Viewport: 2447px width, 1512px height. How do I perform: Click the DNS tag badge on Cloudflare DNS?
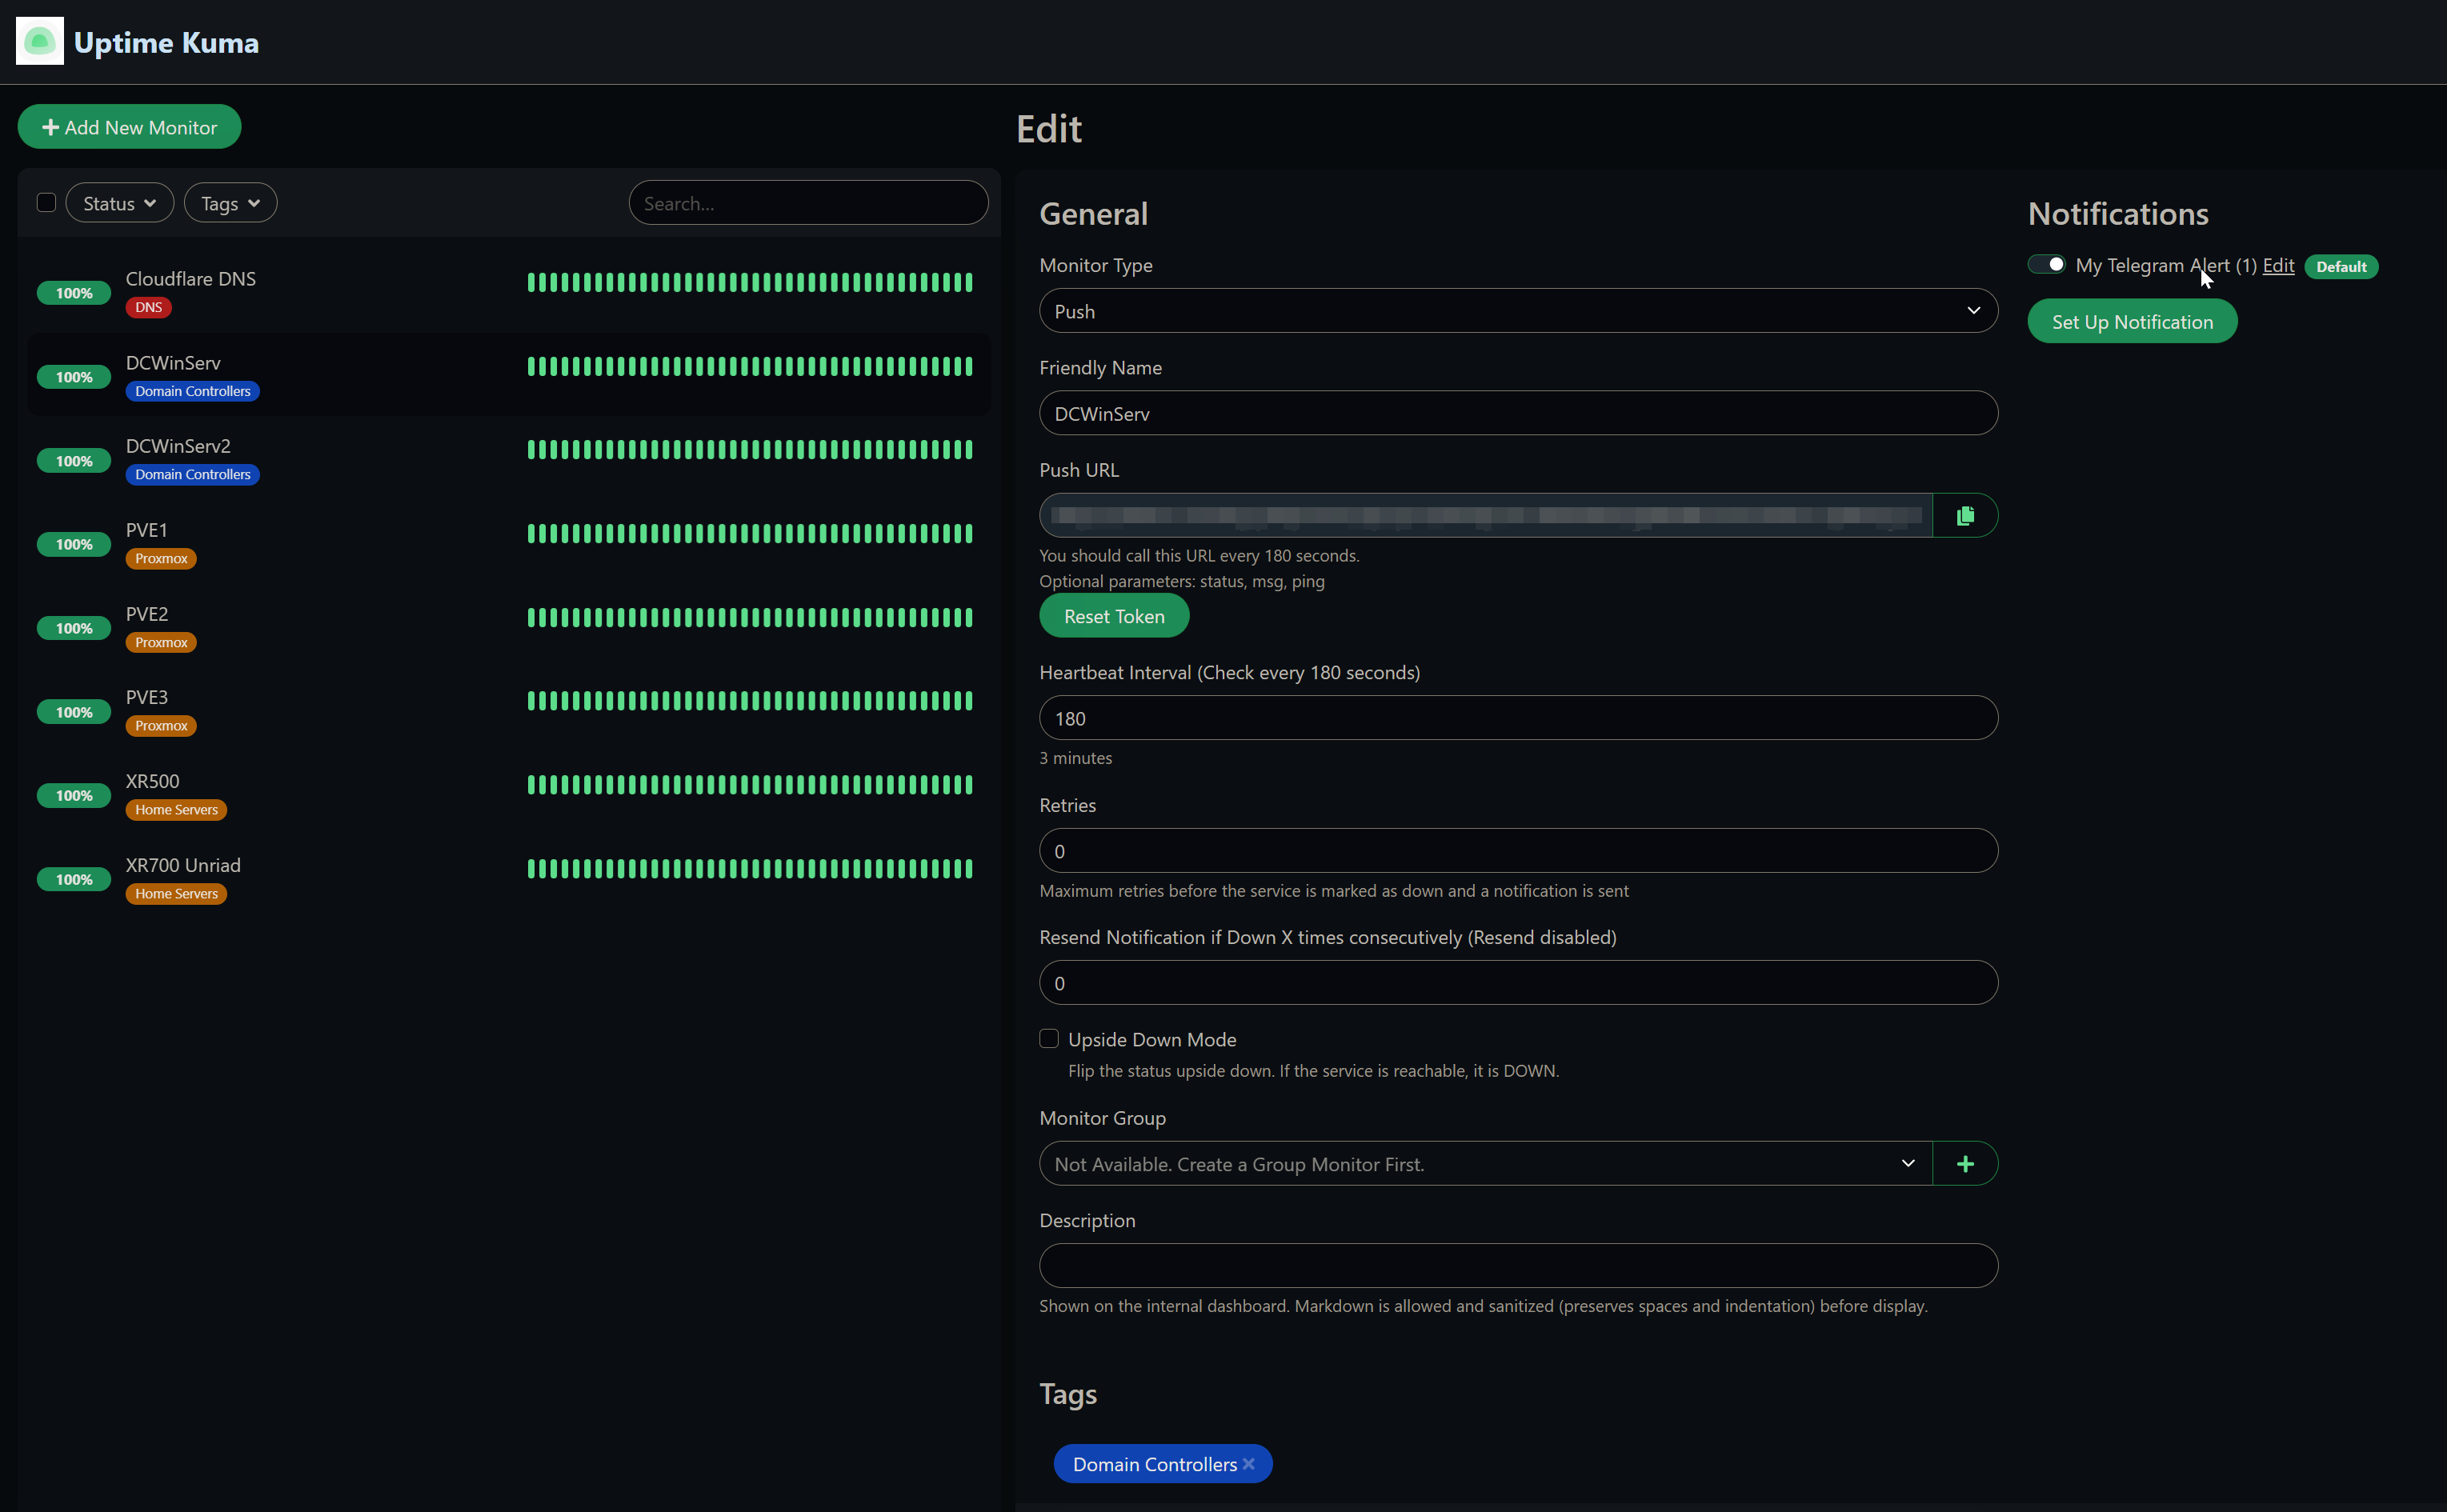[148, 307]
